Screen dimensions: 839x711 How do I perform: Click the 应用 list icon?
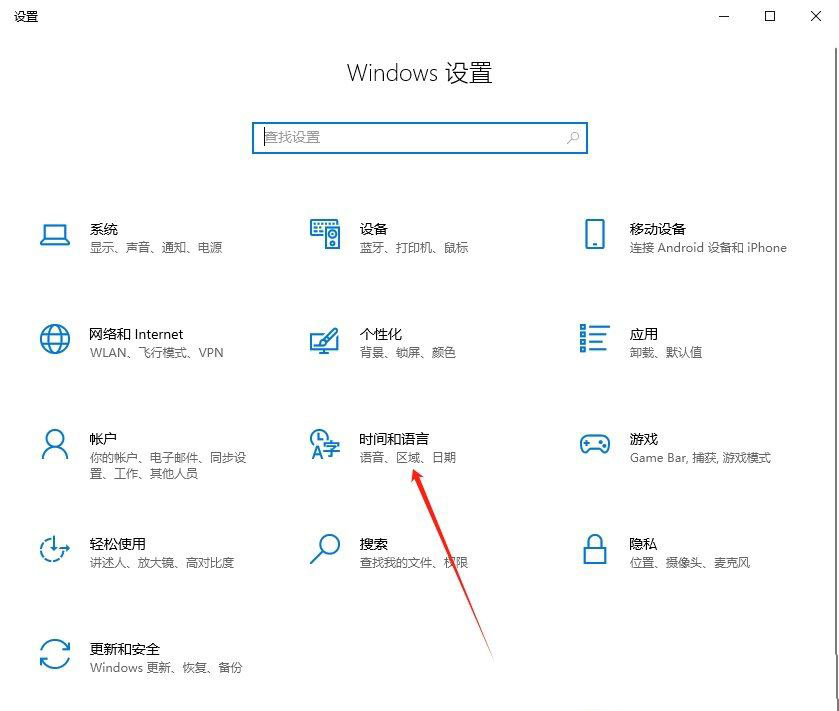(594, 338)
